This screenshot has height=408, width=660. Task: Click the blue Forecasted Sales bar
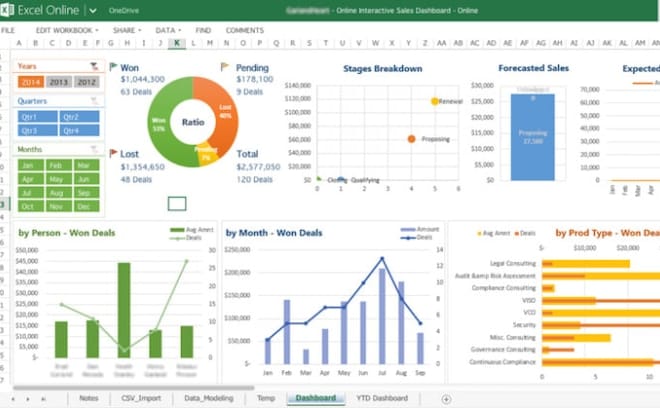coord(532,137)
